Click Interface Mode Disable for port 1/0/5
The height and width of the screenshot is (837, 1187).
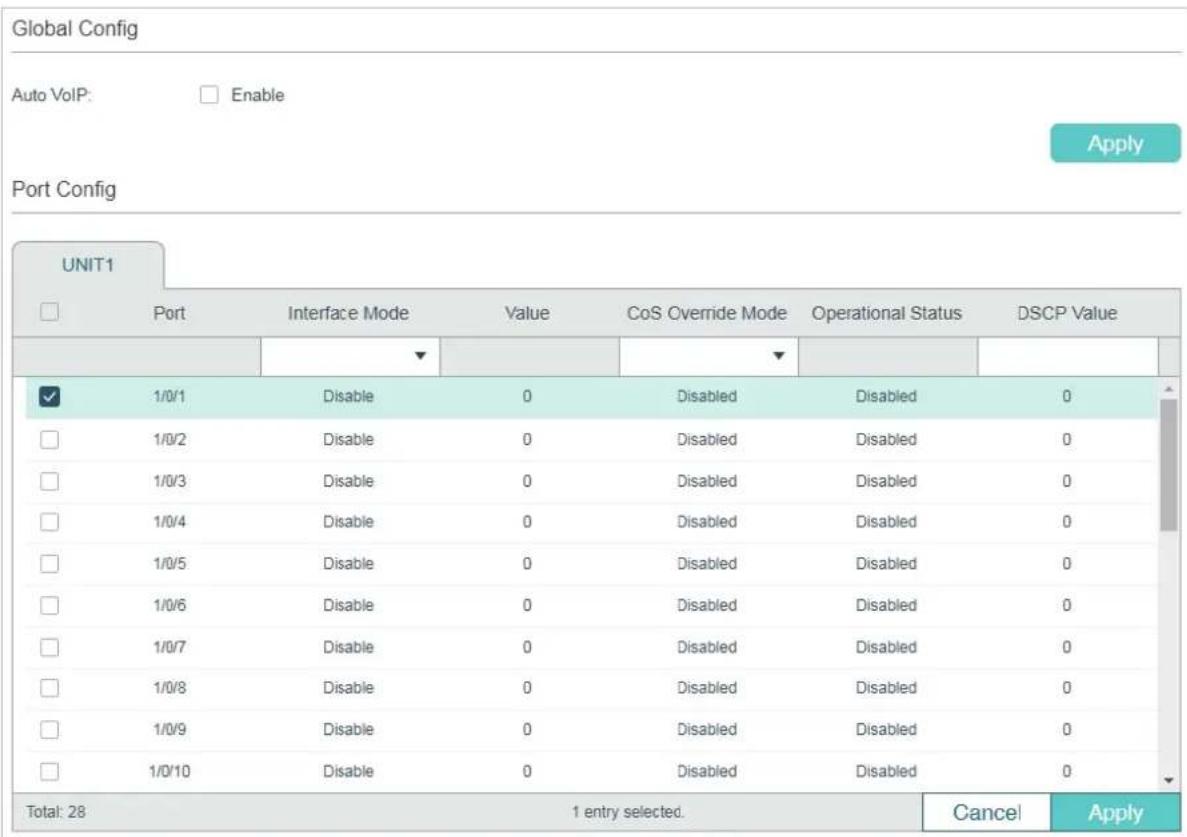(x=348, y=564)
